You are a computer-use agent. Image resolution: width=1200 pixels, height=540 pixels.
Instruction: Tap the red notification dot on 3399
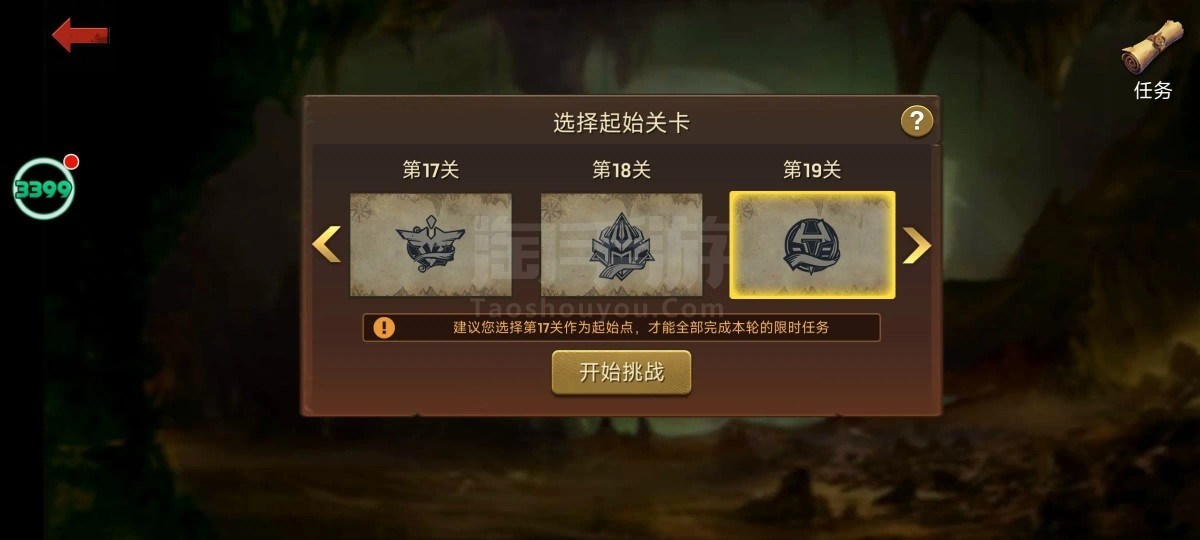71,162
